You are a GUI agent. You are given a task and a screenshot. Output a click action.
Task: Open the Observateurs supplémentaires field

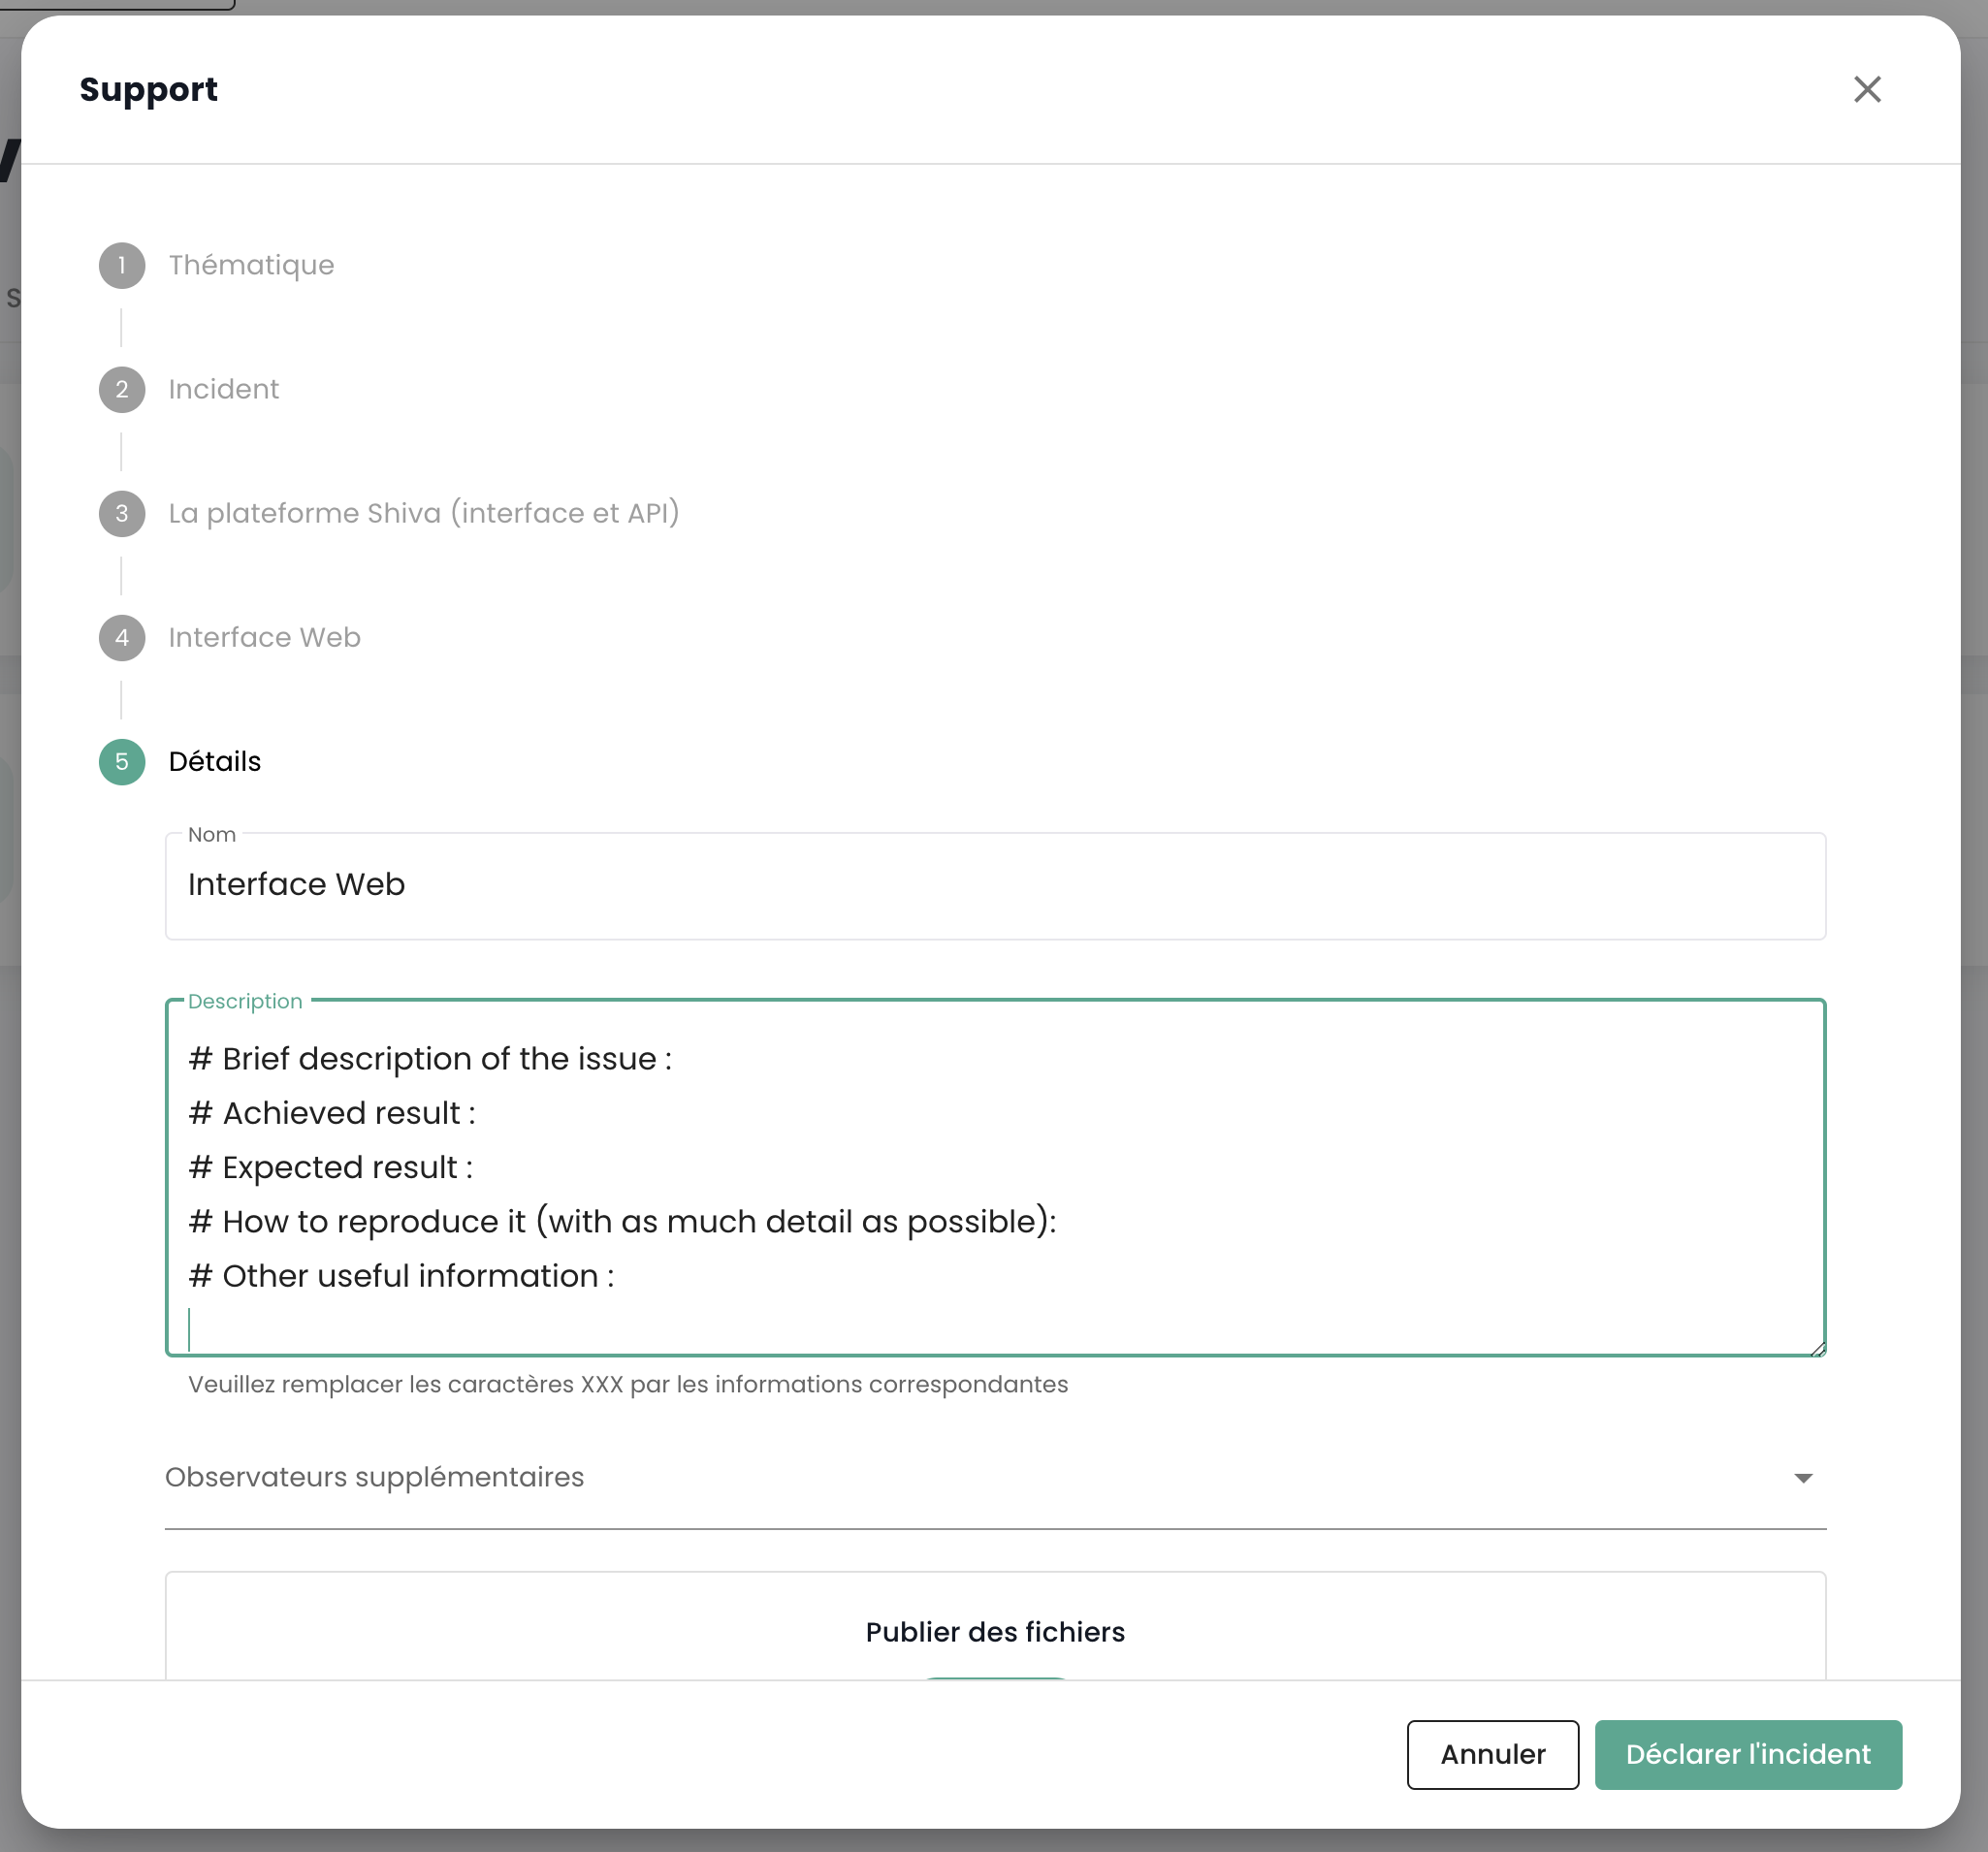coord(960,1478)
